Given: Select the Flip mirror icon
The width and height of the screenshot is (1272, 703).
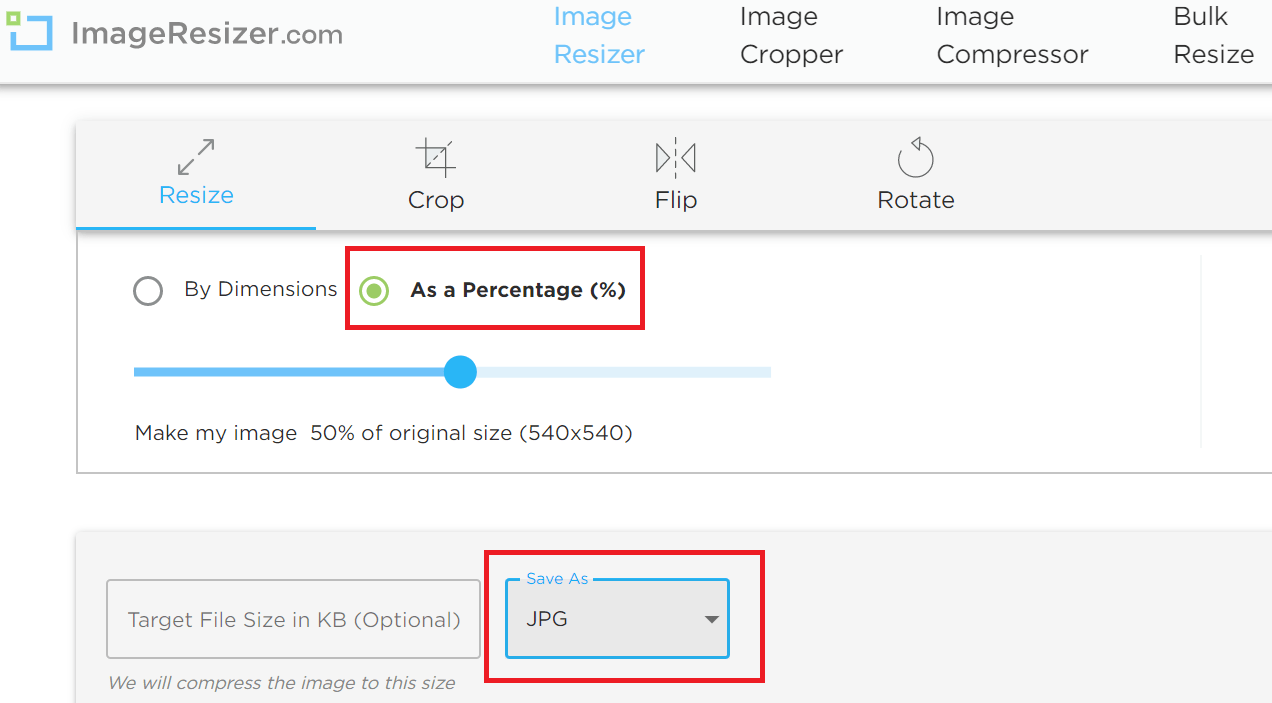Looking at the screenshot, I should click(x=675, y=157).
